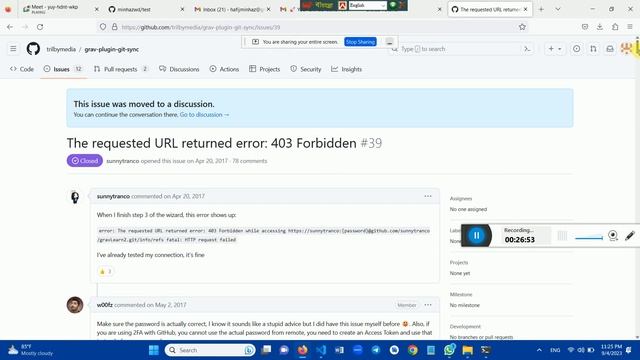Open weather widget showing Mostly cloudy
Screen dimensions: 640x360
[31, 350]
